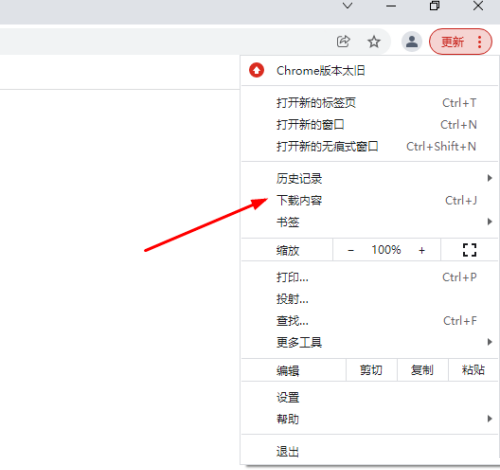Screen dimensions: 500x470
Task: Expand the 更多工具 submenu
Action: coord(369,342)
